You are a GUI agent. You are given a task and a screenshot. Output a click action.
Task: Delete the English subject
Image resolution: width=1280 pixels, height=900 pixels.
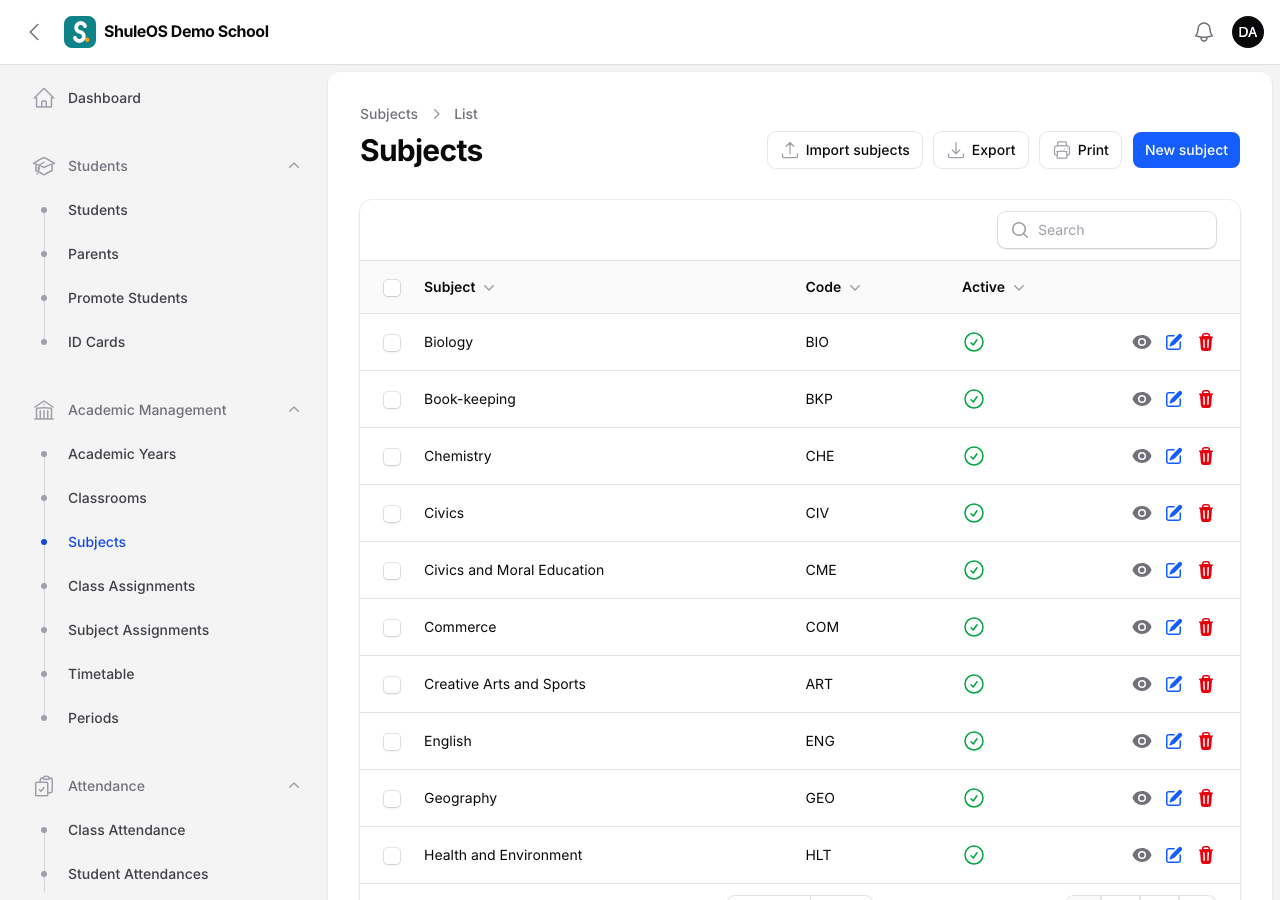(x=1206, y=741)
